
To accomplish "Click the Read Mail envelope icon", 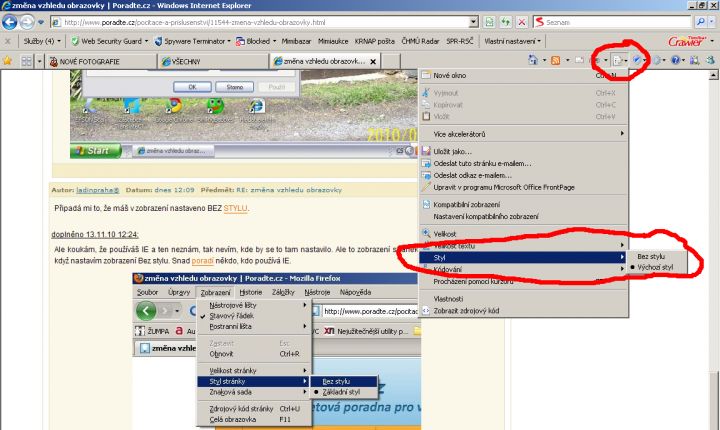I will click(x=579, y=60).
